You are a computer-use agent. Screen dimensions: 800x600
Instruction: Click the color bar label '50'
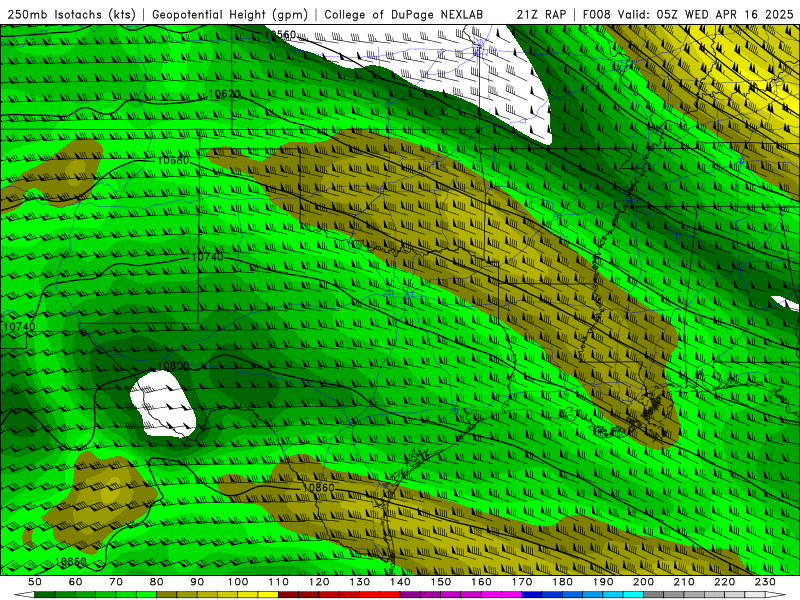click(35, 582)
